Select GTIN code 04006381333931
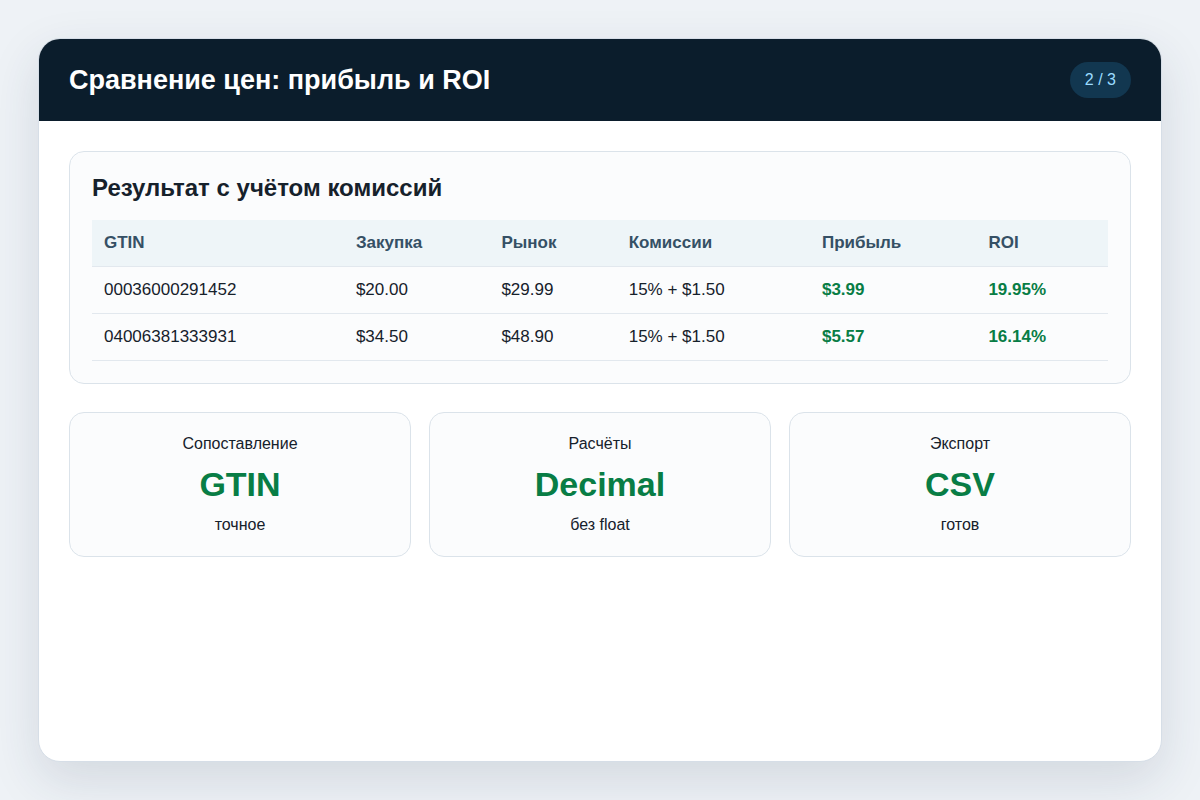Screen dimensions: 1200x800 point(170,337)
